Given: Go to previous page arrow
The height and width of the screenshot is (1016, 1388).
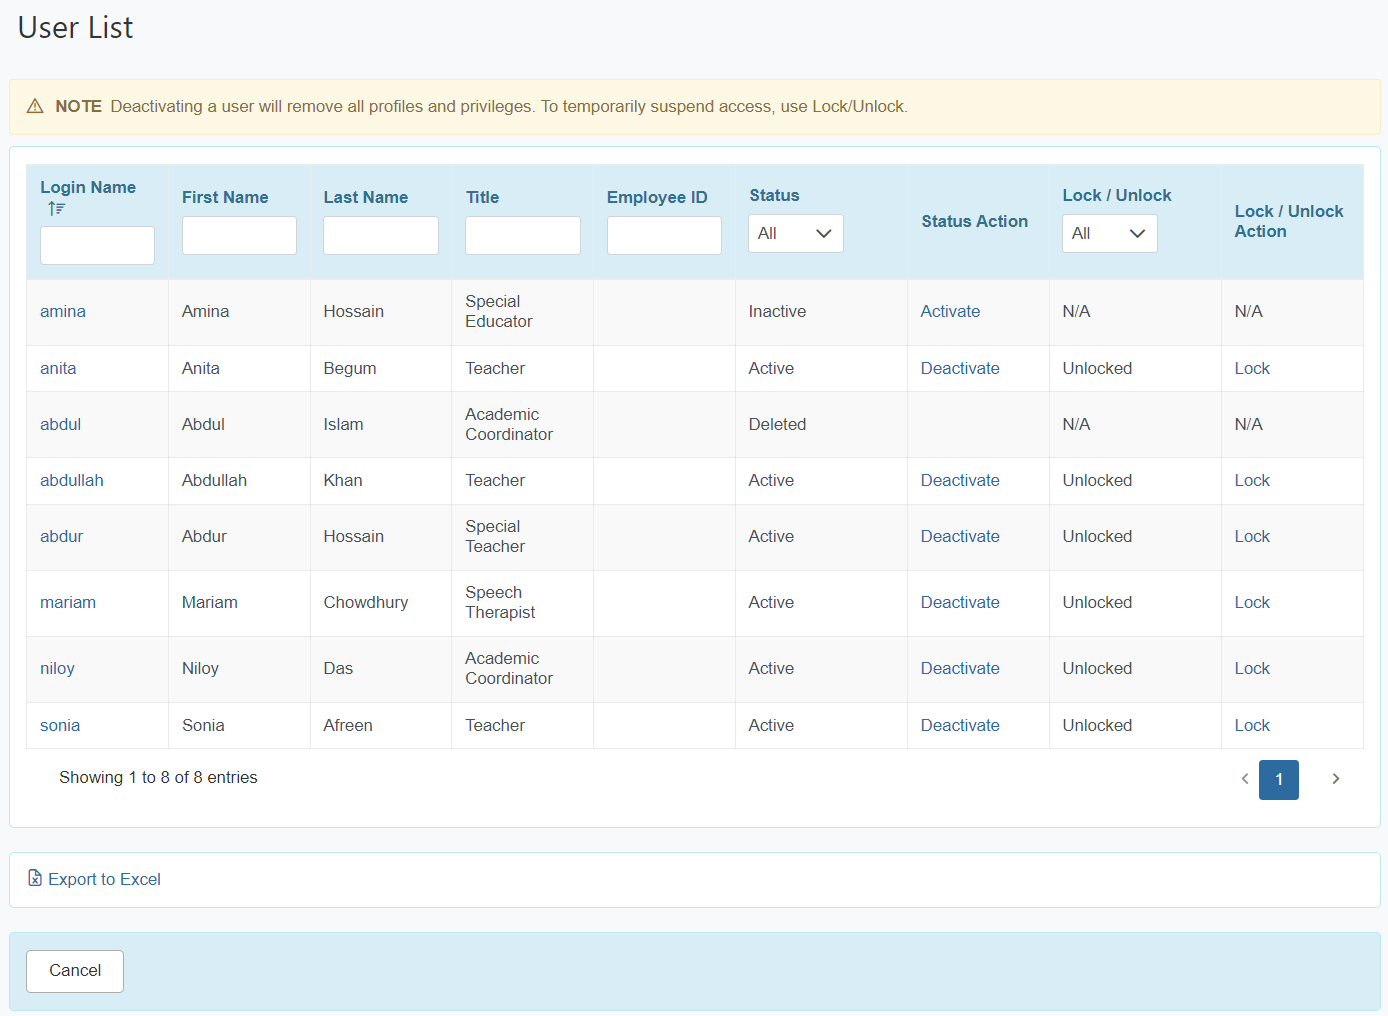Looking at the screenshot, I should (1245, 779).
